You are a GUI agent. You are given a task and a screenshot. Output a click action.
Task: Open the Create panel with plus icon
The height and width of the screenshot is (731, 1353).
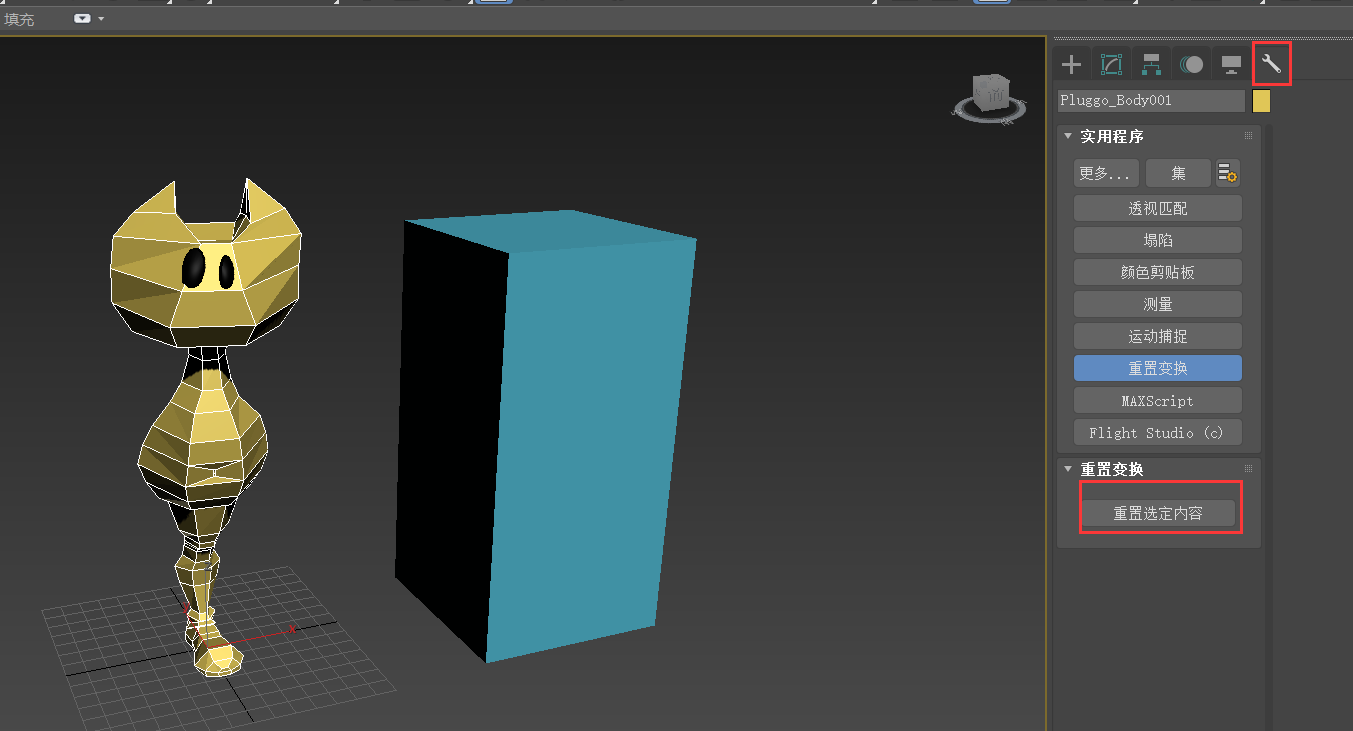point(1070,63)
